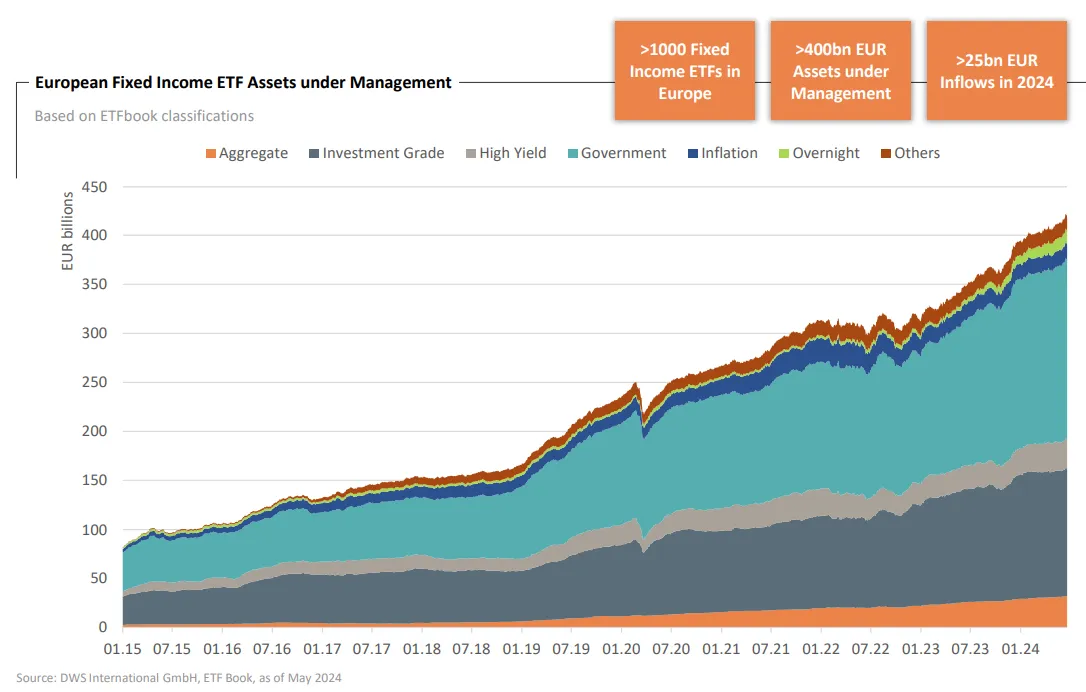Click the DWS International source note
This screenshot has width=1086, height=692.
click(179, 678)
